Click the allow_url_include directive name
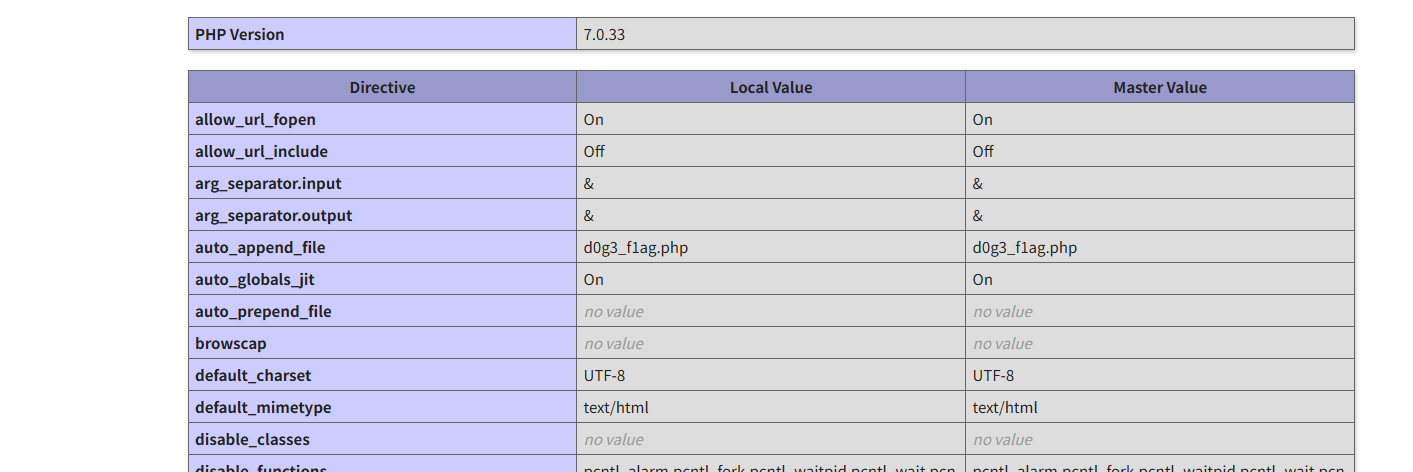Viewport: 1413px width, 472px height. pyautogui.click(x=261, y=151)
